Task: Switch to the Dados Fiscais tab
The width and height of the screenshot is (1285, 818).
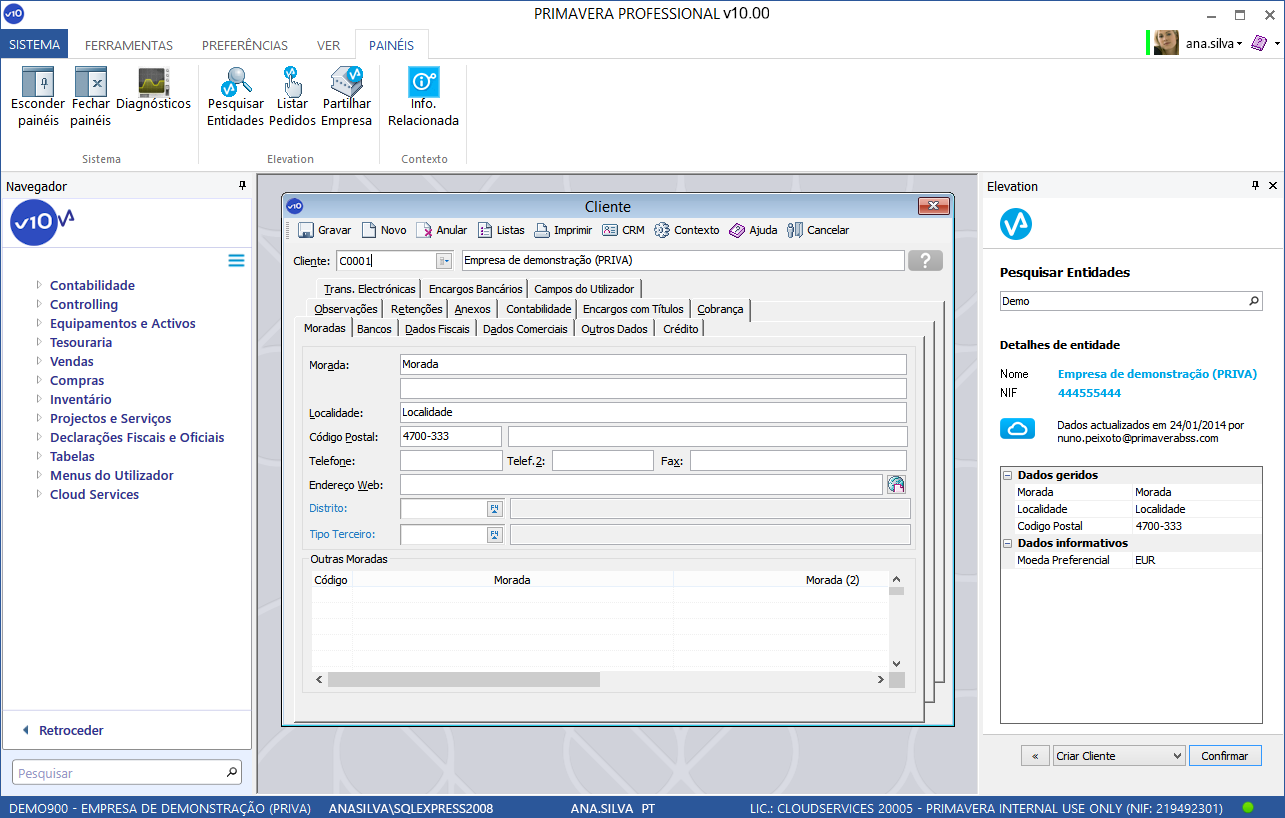Action: [437, 329]
